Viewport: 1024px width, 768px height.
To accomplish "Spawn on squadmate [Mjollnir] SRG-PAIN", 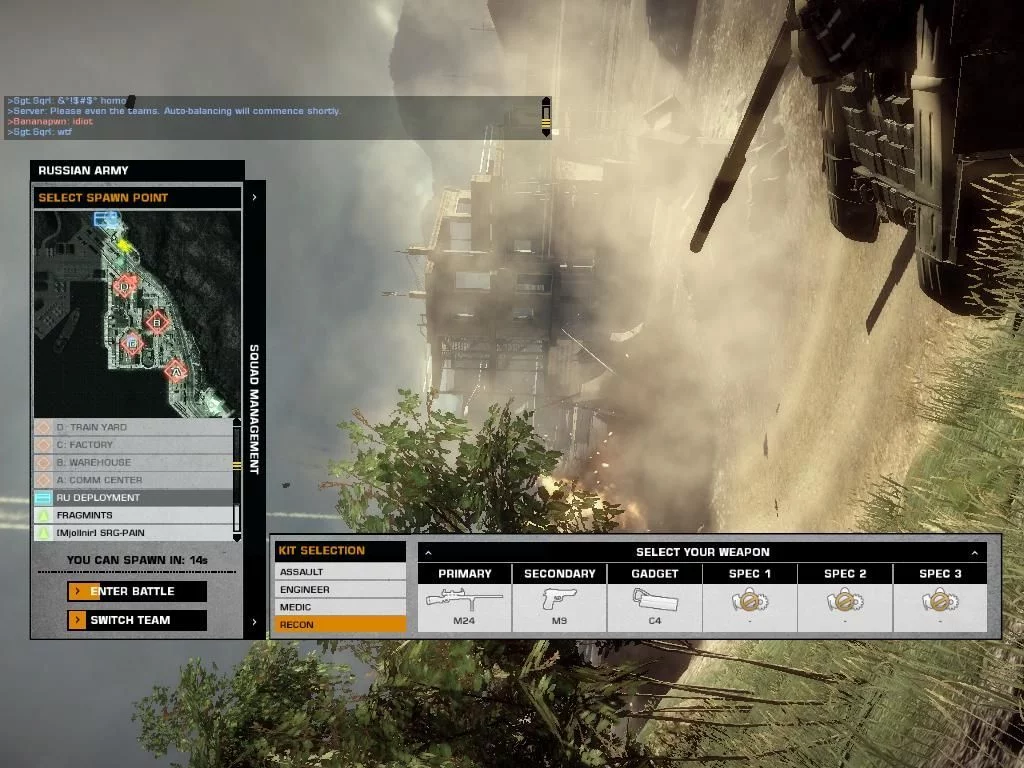I will (133, 533).
